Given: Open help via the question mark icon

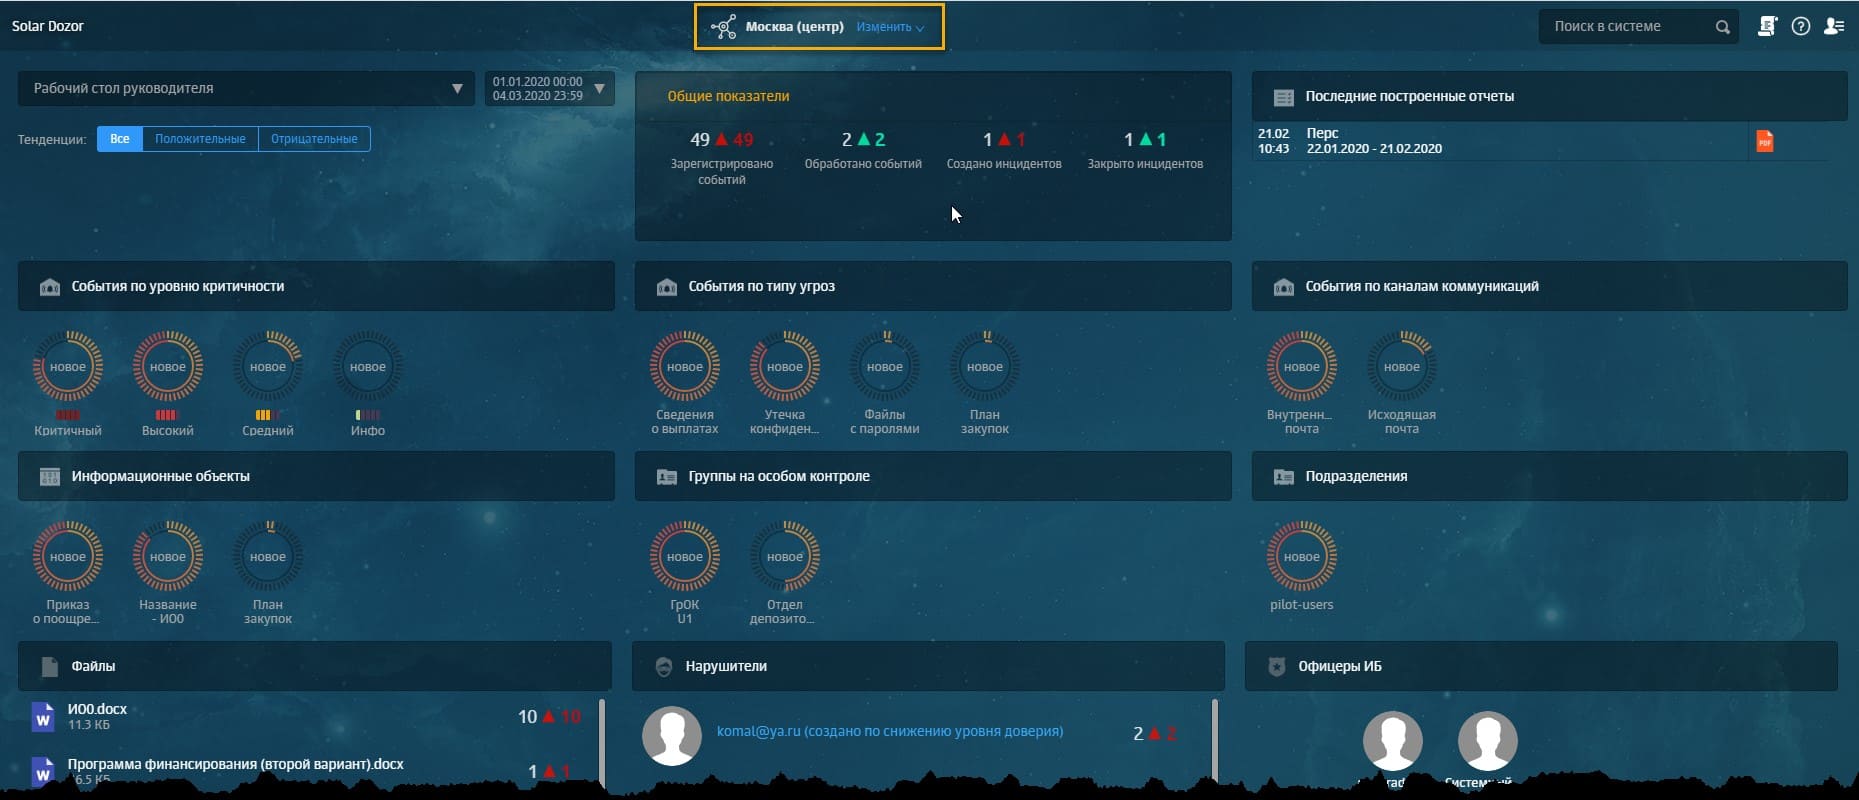Looking at the screenshot, I should pos(1801,27).
